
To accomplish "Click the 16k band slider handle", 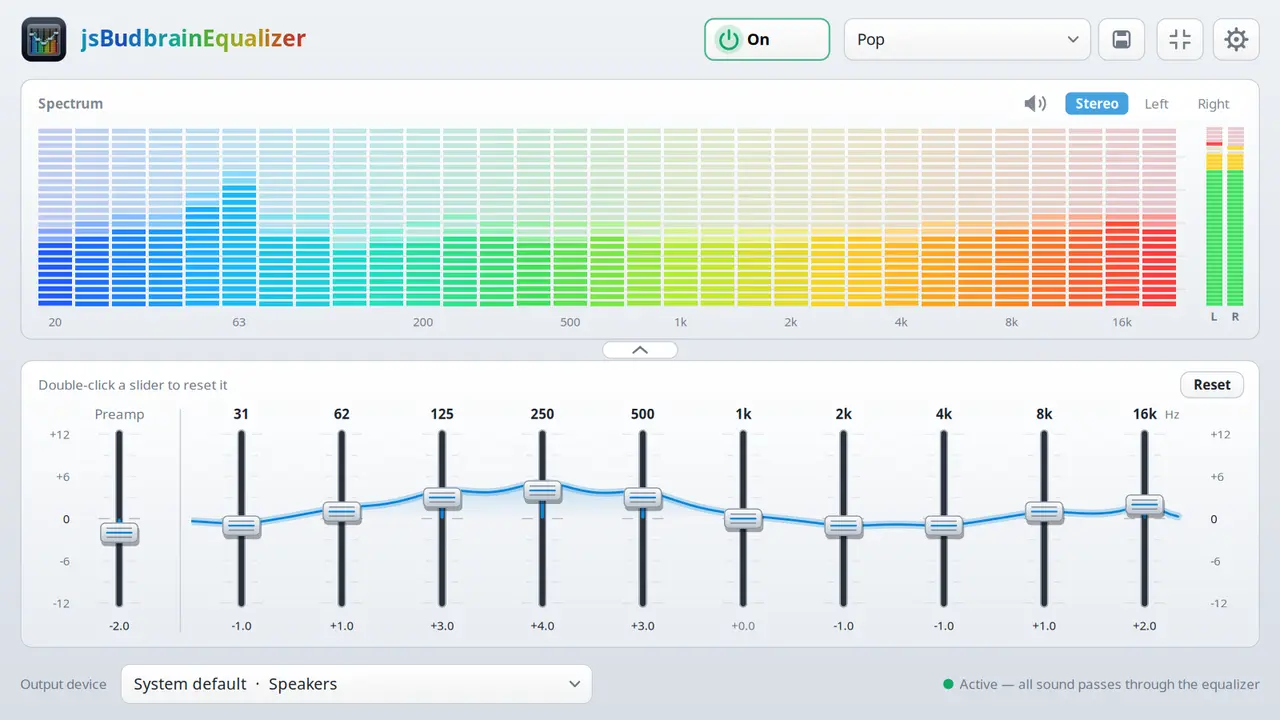I will point(1145,505).
